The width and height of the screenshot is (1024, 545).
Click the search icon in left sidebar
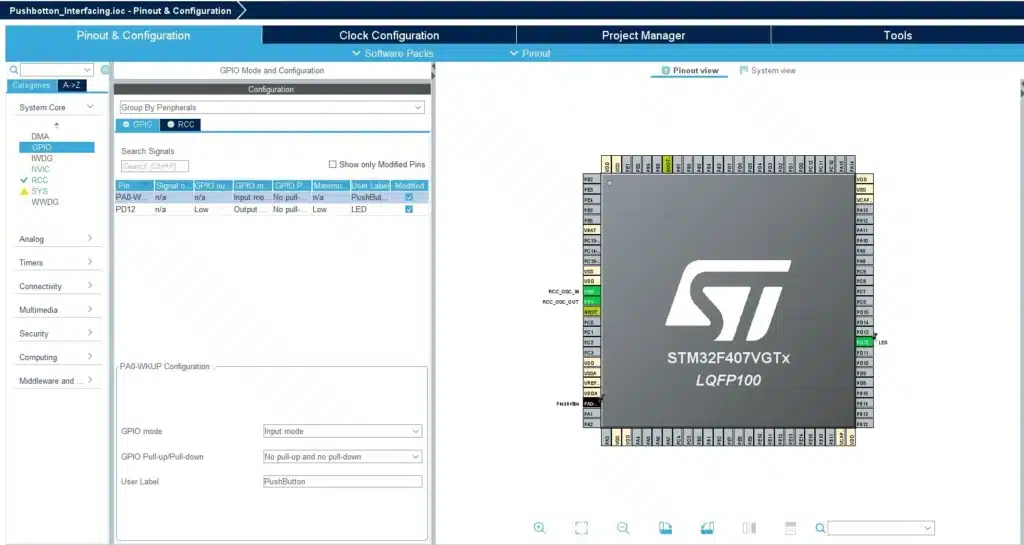(14, 70)
